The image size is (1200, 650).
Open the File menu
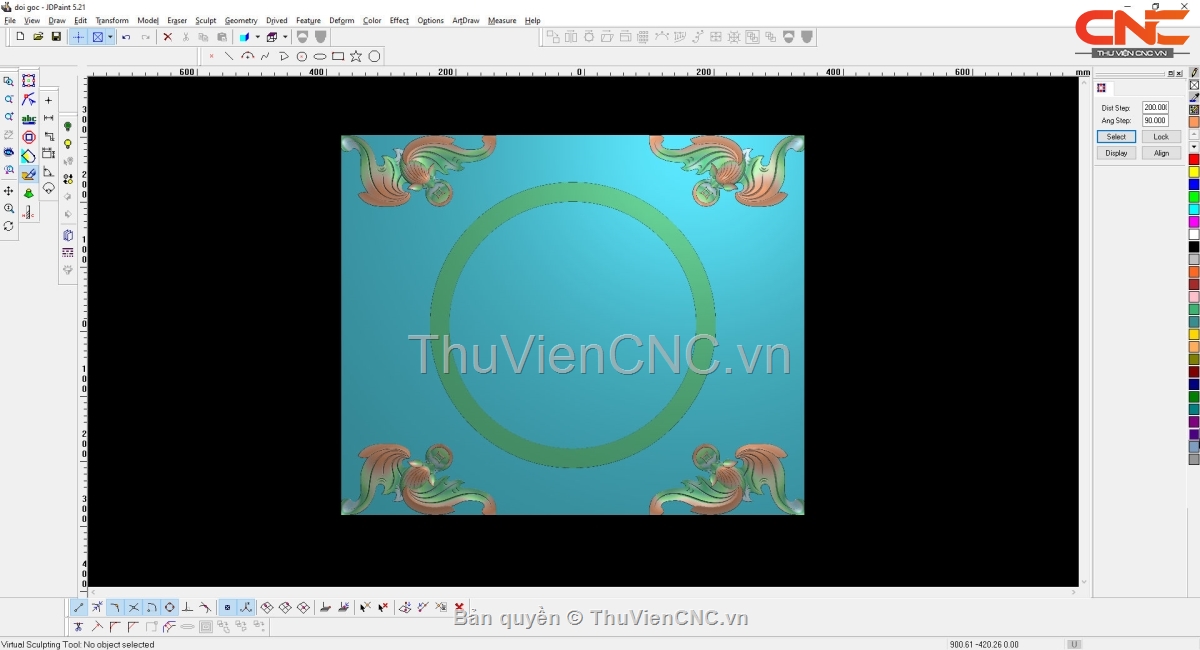(x=10, y=20)
